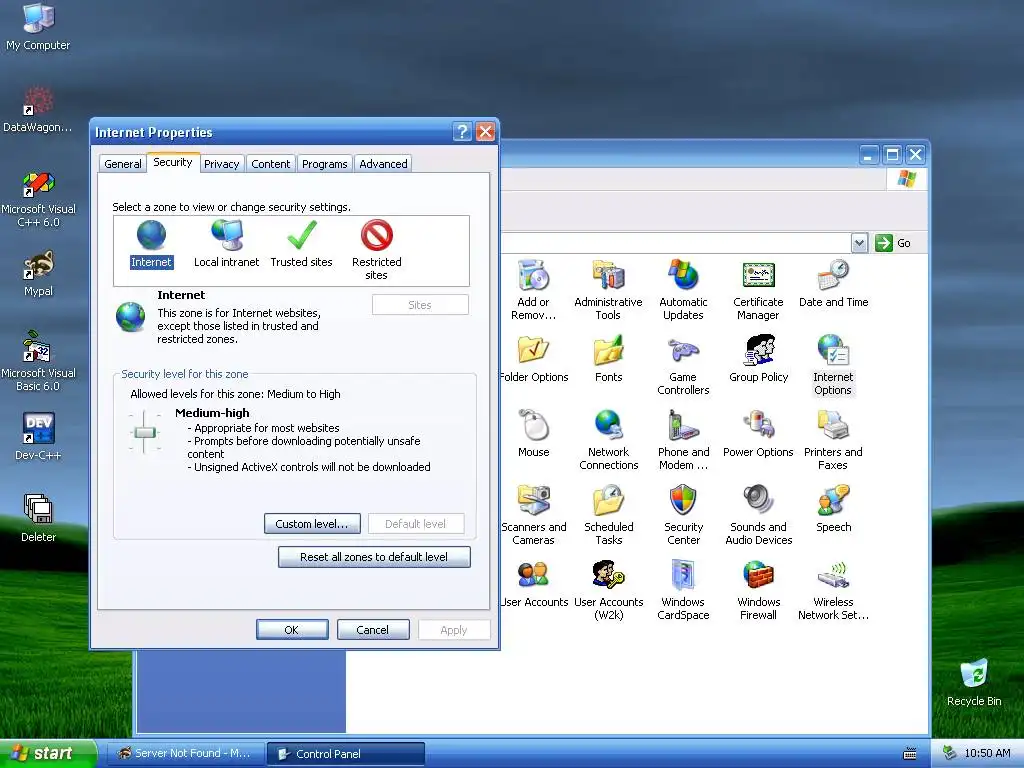Open Date and Time in Control Panel
Viewport: 1024px width, 768px height.
click(x=833, y=283)
